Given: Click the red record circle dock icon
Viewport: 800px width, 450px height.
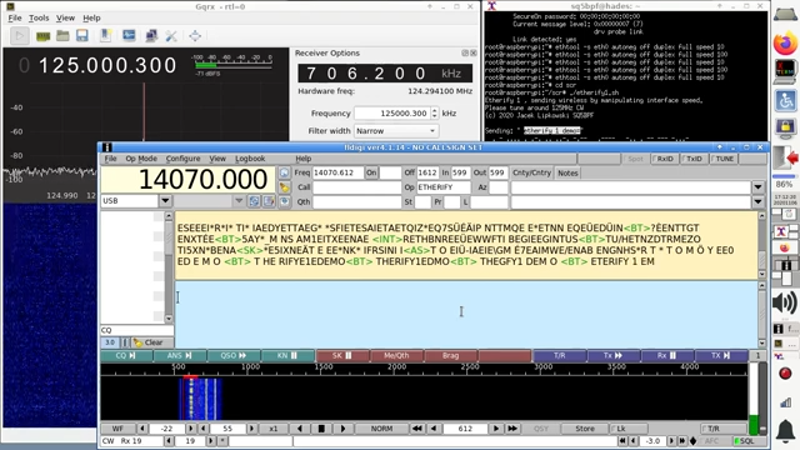Looking at the screenshot, I should pyautogui.click(x=785, y=373).
